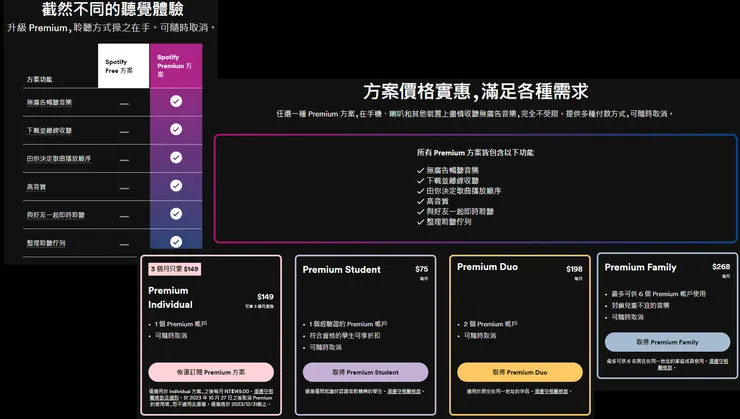Click the Premium Individual plan title
The image size is (740, 419).
[170, 297]
